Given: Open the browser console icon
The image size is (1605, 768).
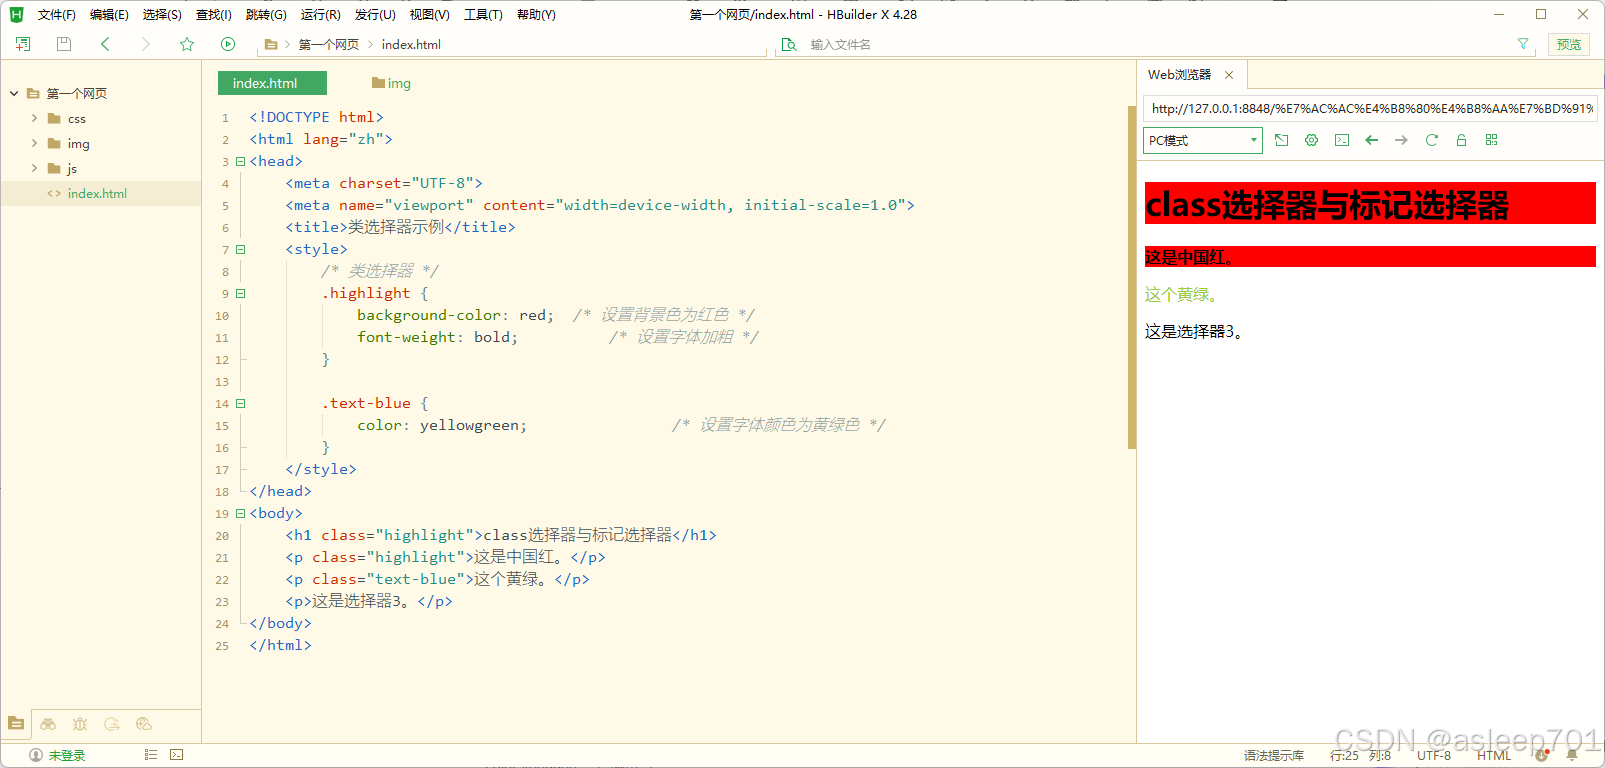Looking at the screenshot, I should (x=1342, y=140).
